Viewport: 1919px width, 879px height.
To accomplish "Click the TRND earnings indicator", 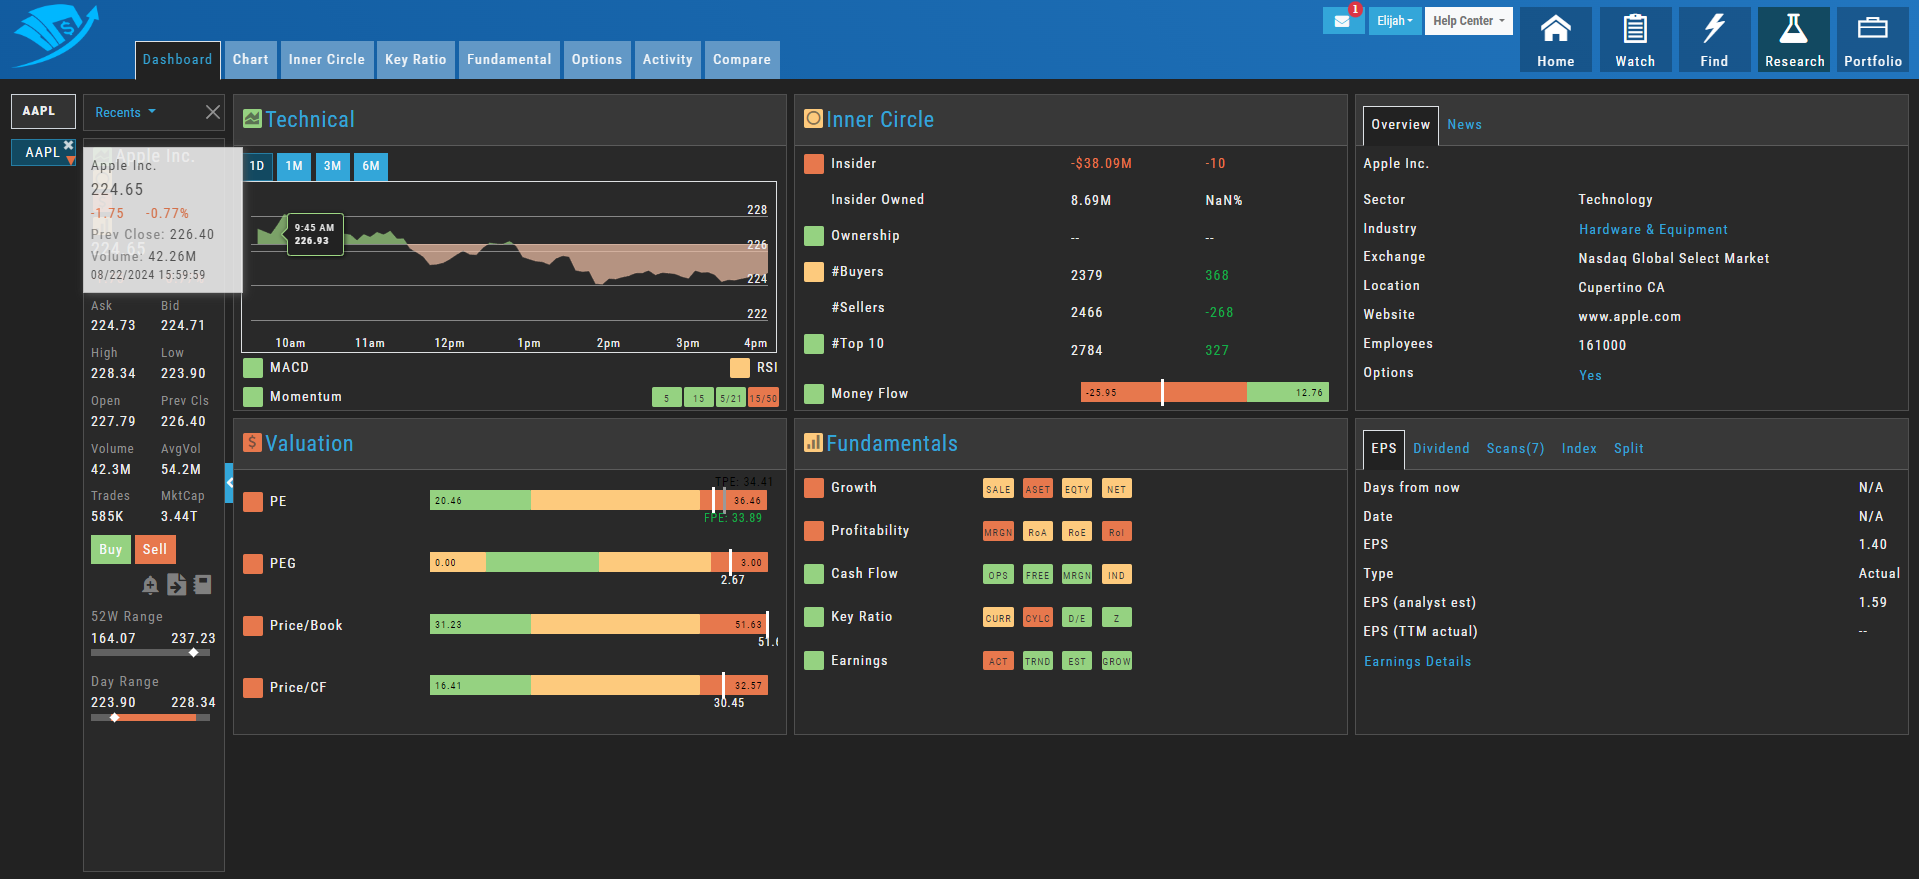I will (x=1038, y=661).
